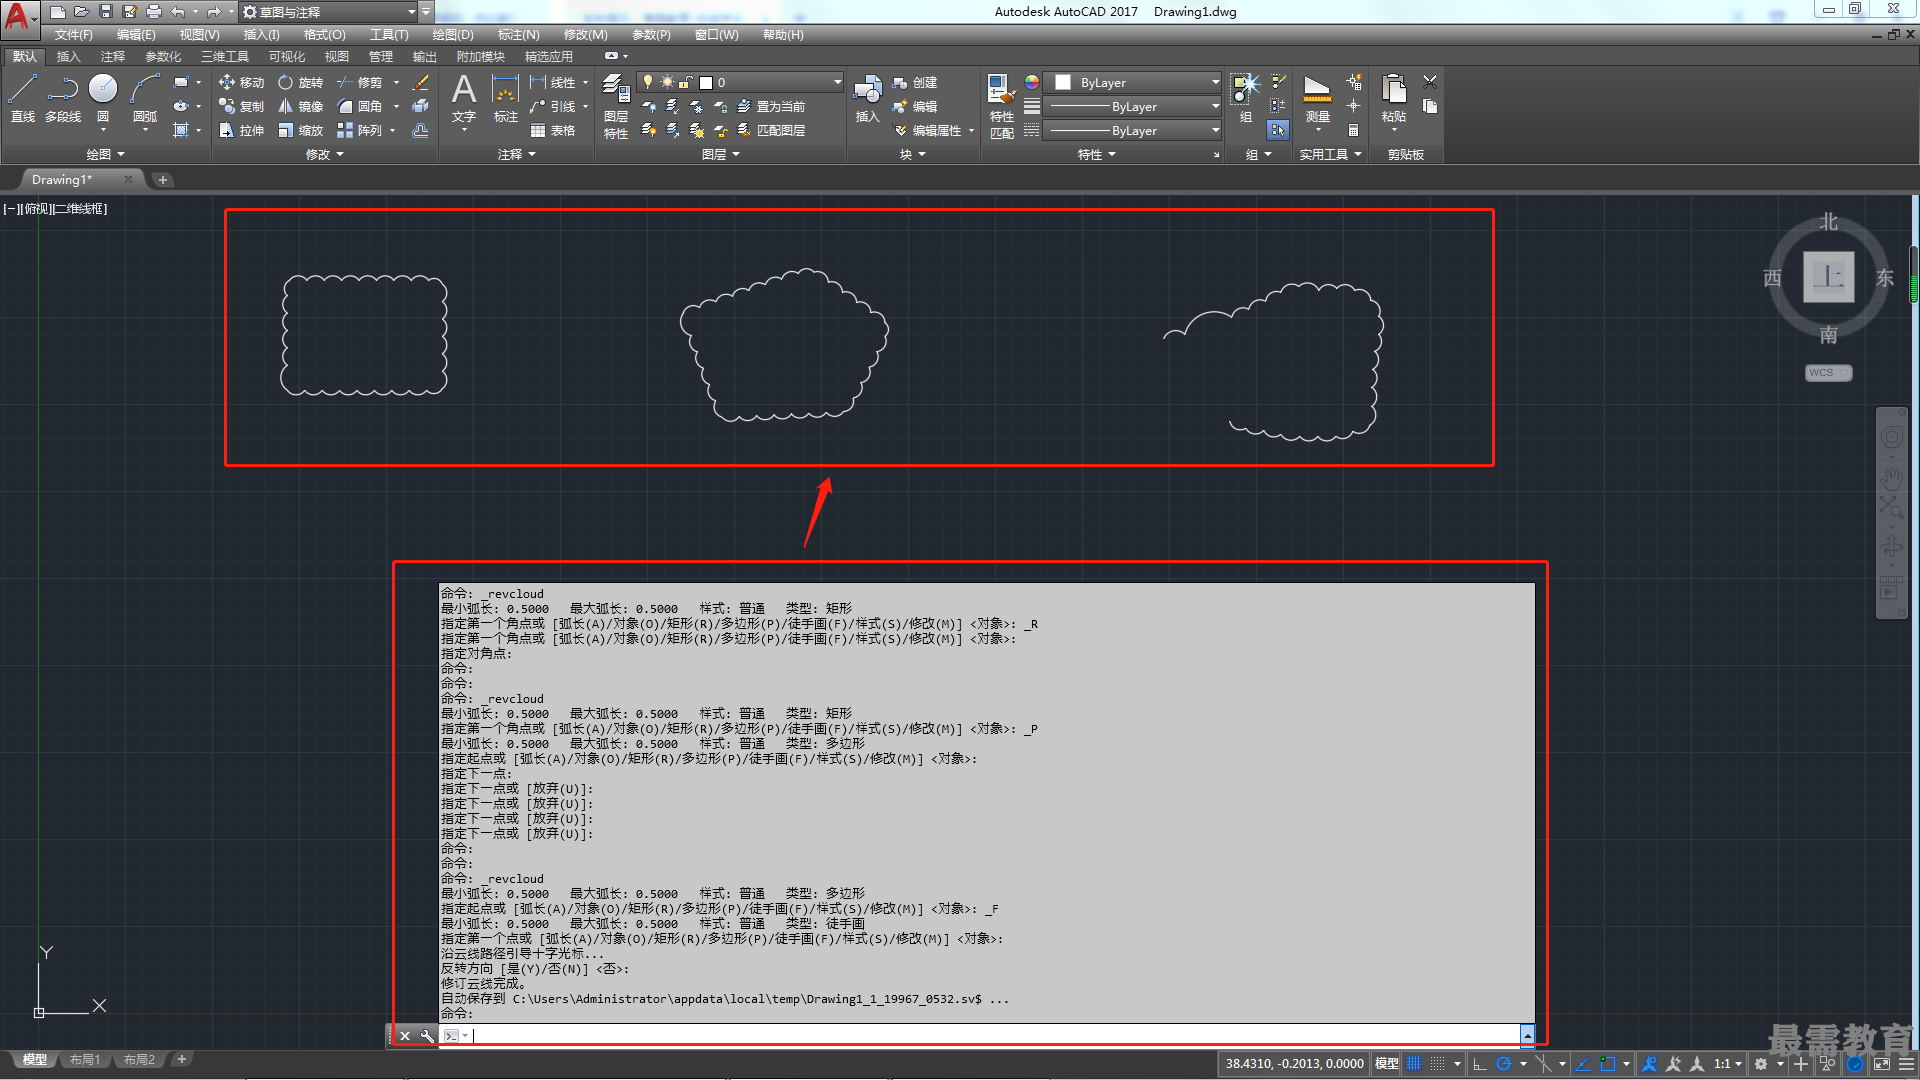Viewport: 1920px width, 1080px height.
Task: Click the Insert block (插入) icon
Action: pos(867,98)
